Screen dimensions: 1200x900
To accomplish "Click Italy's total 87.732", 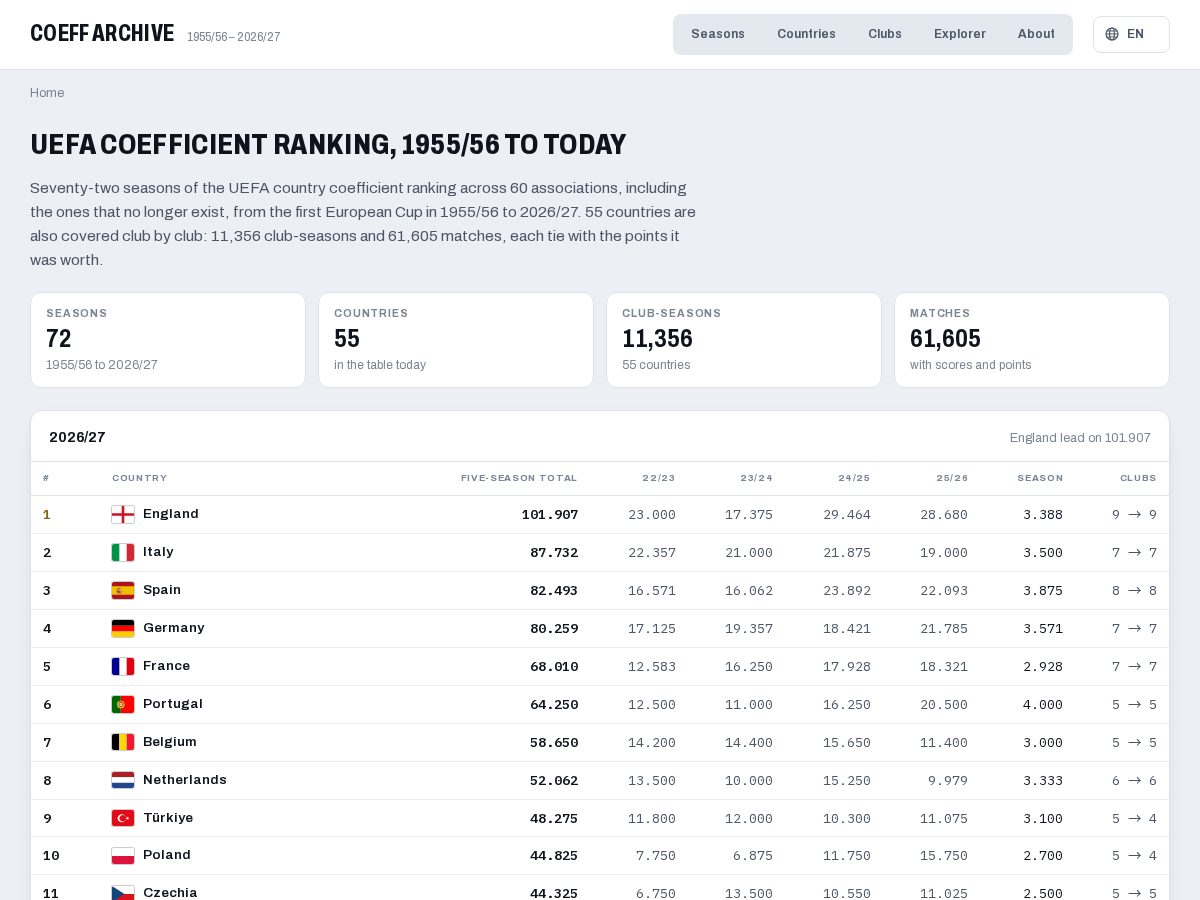I will [554, 553].
